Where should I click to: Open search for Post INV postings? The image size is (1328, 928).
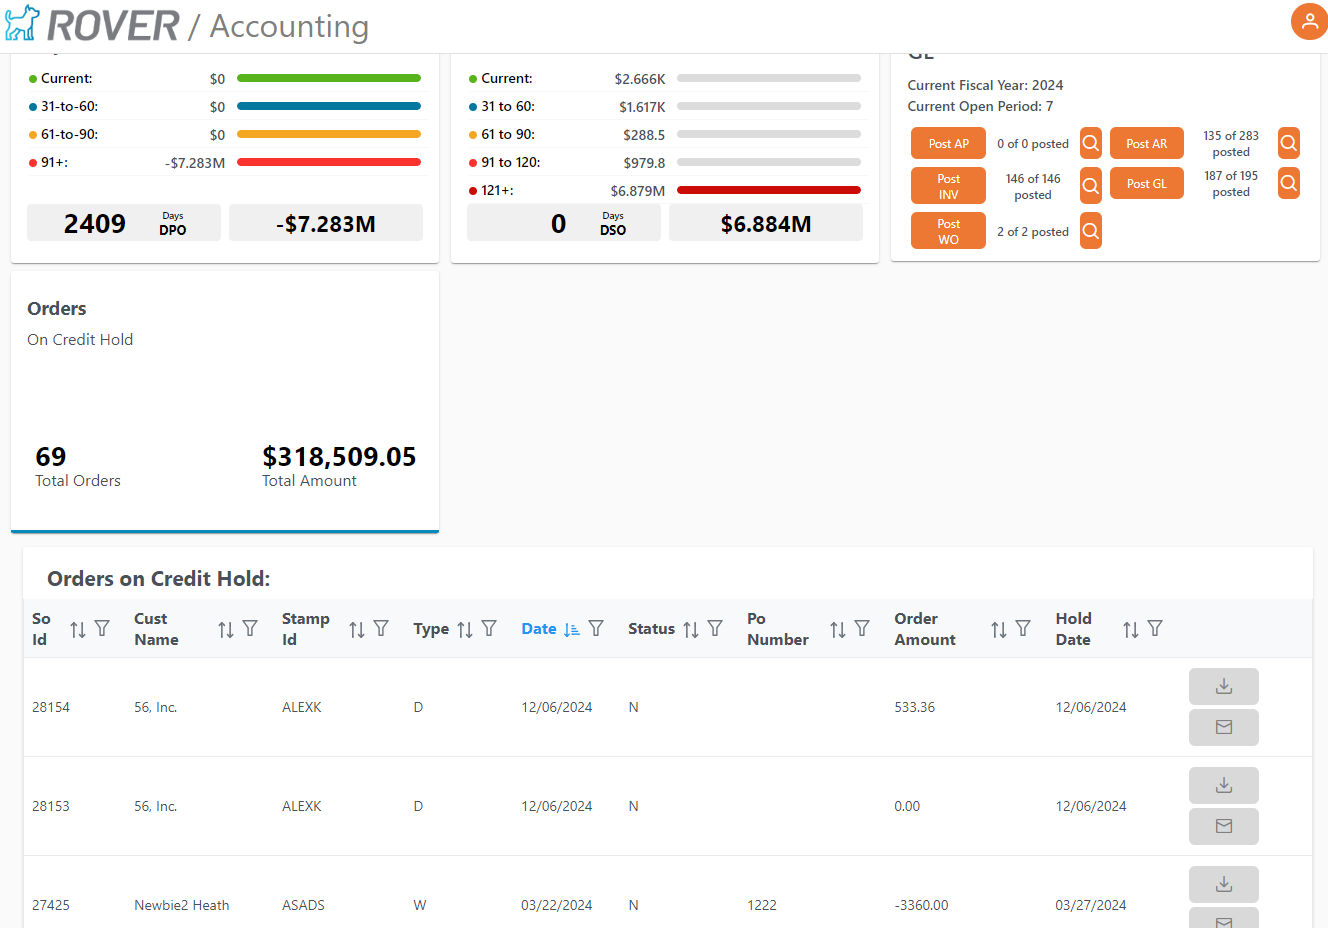point(1090,186)
